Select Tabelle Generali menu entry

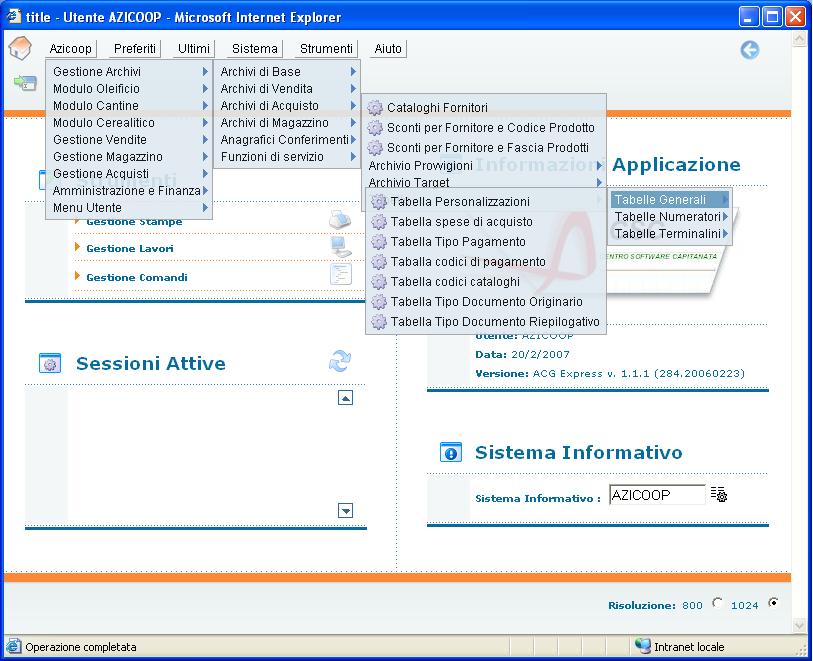(x=670, y=200)
